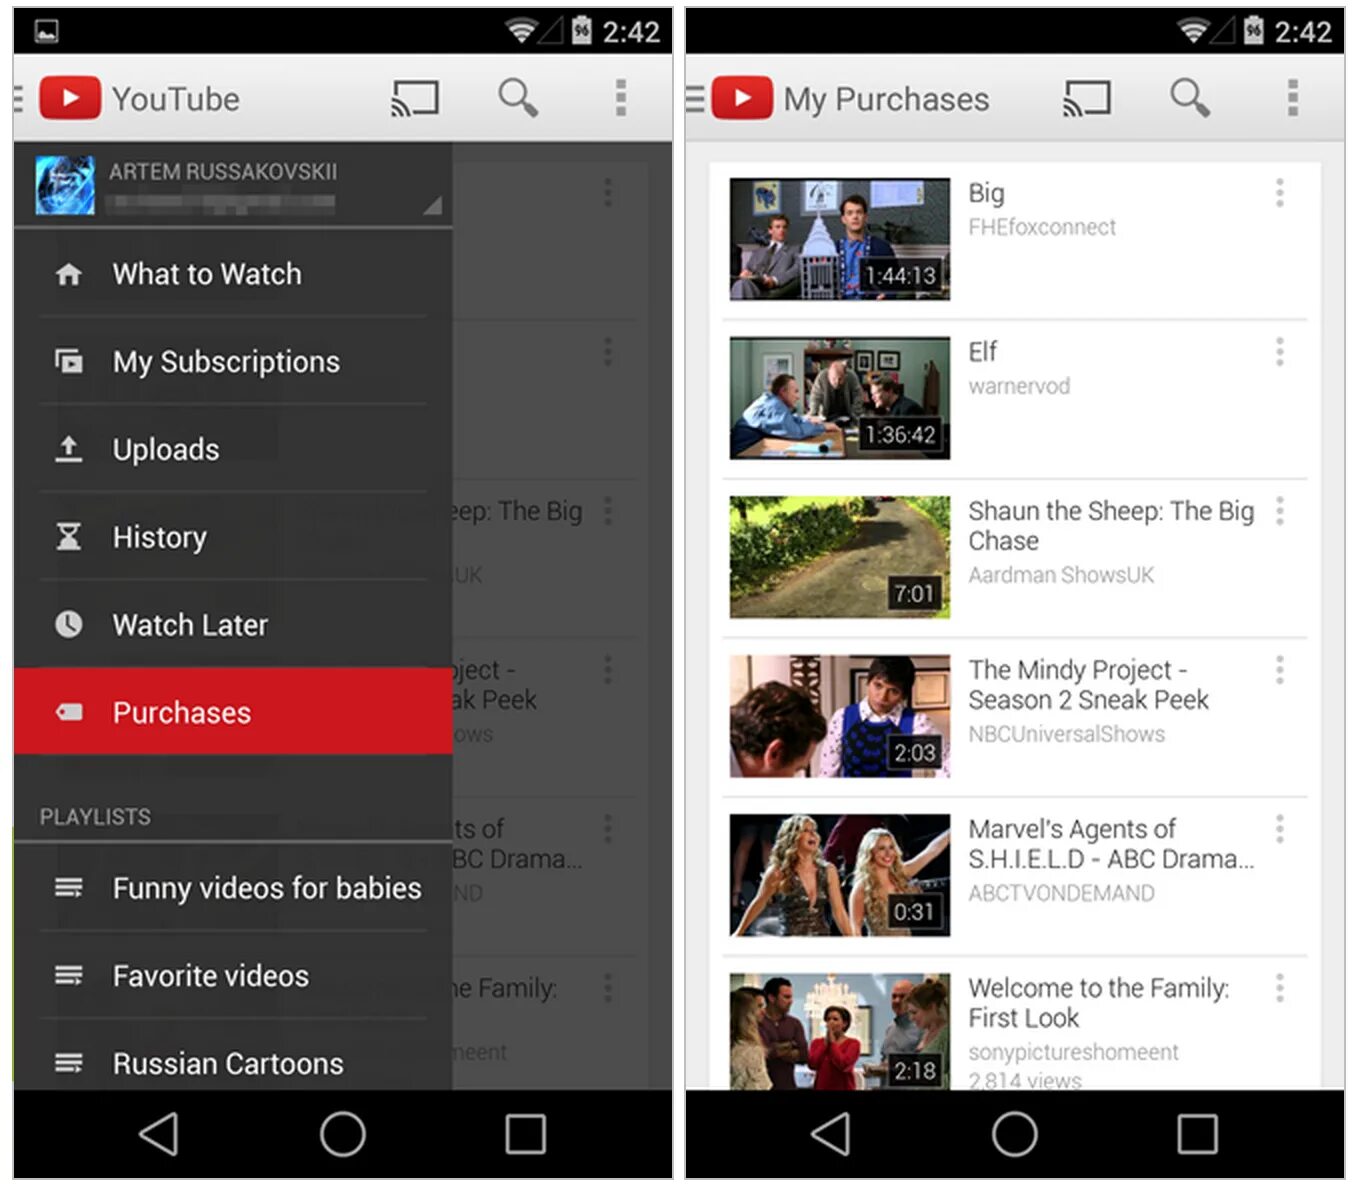Open the Favorite videos playlist
The image size is (1356, 1190).
(x=233, y=976)
